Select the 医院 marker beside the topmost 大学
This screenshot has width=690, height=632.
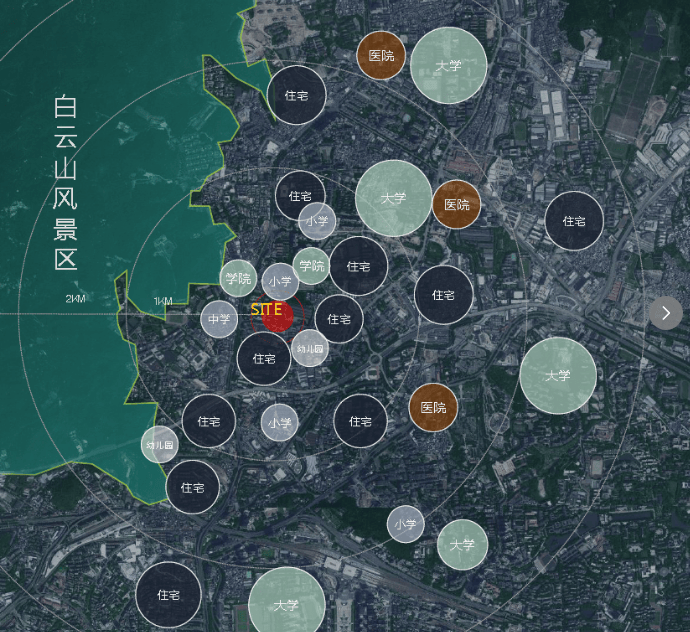click(x=381, y=56)
